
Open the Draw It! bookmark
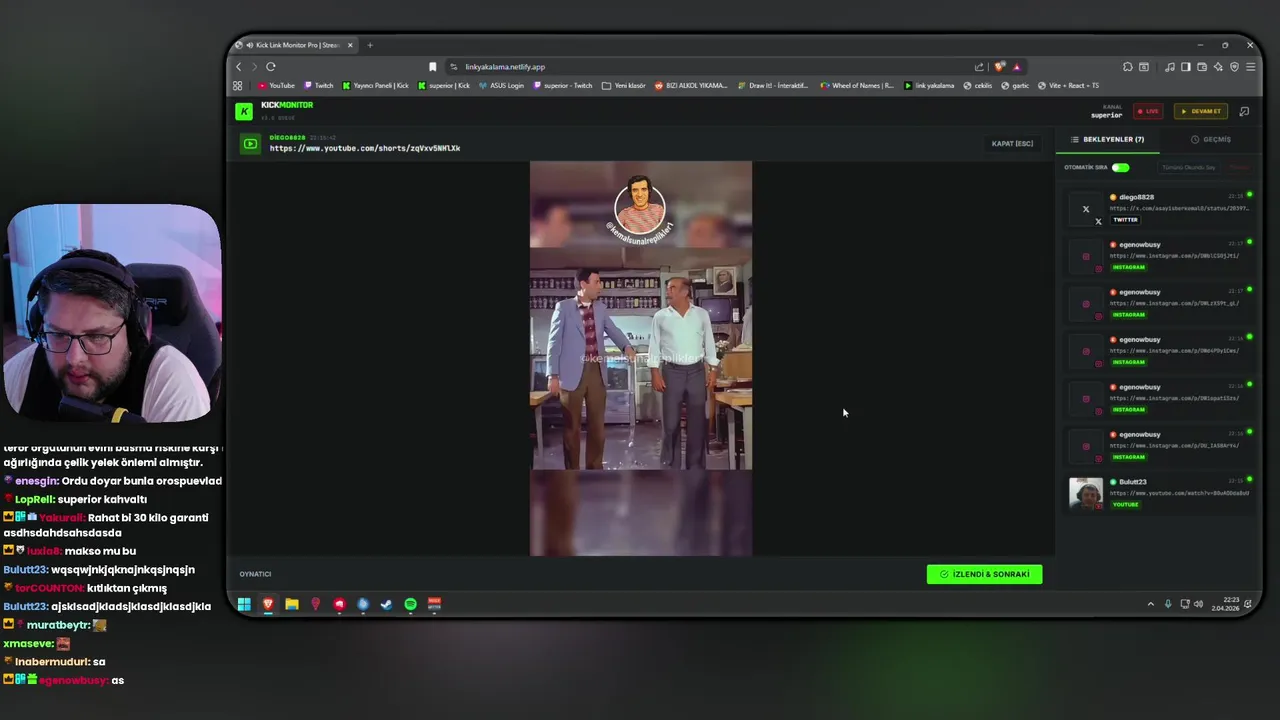tap(774, 85)
